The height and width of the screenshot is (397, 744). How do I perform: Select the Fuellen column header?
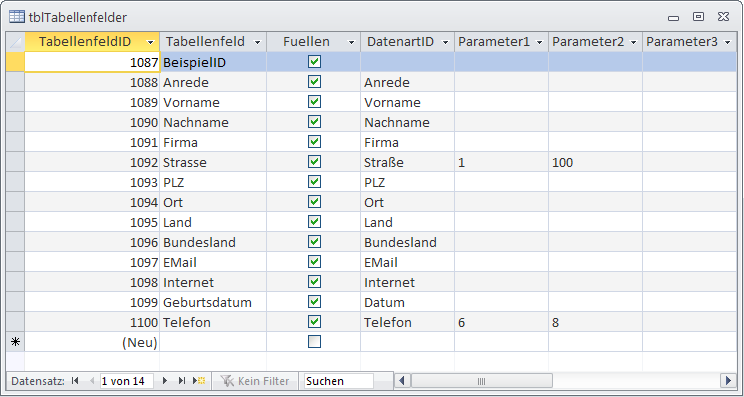tap(314, 42)
